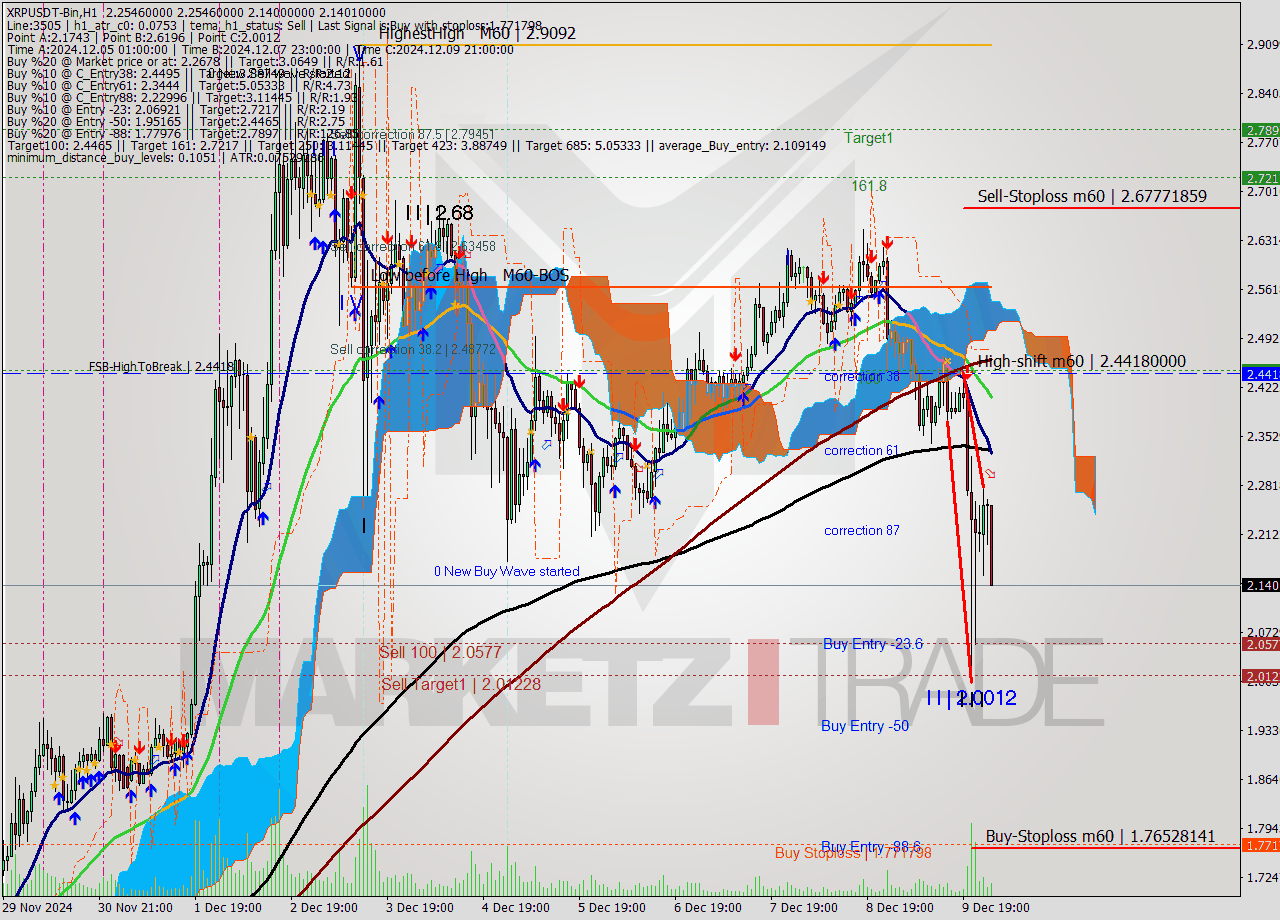Viewport: 1280px width, 920px height.
Task: Click the Low before High M60-BOS label
Action: 469,275
